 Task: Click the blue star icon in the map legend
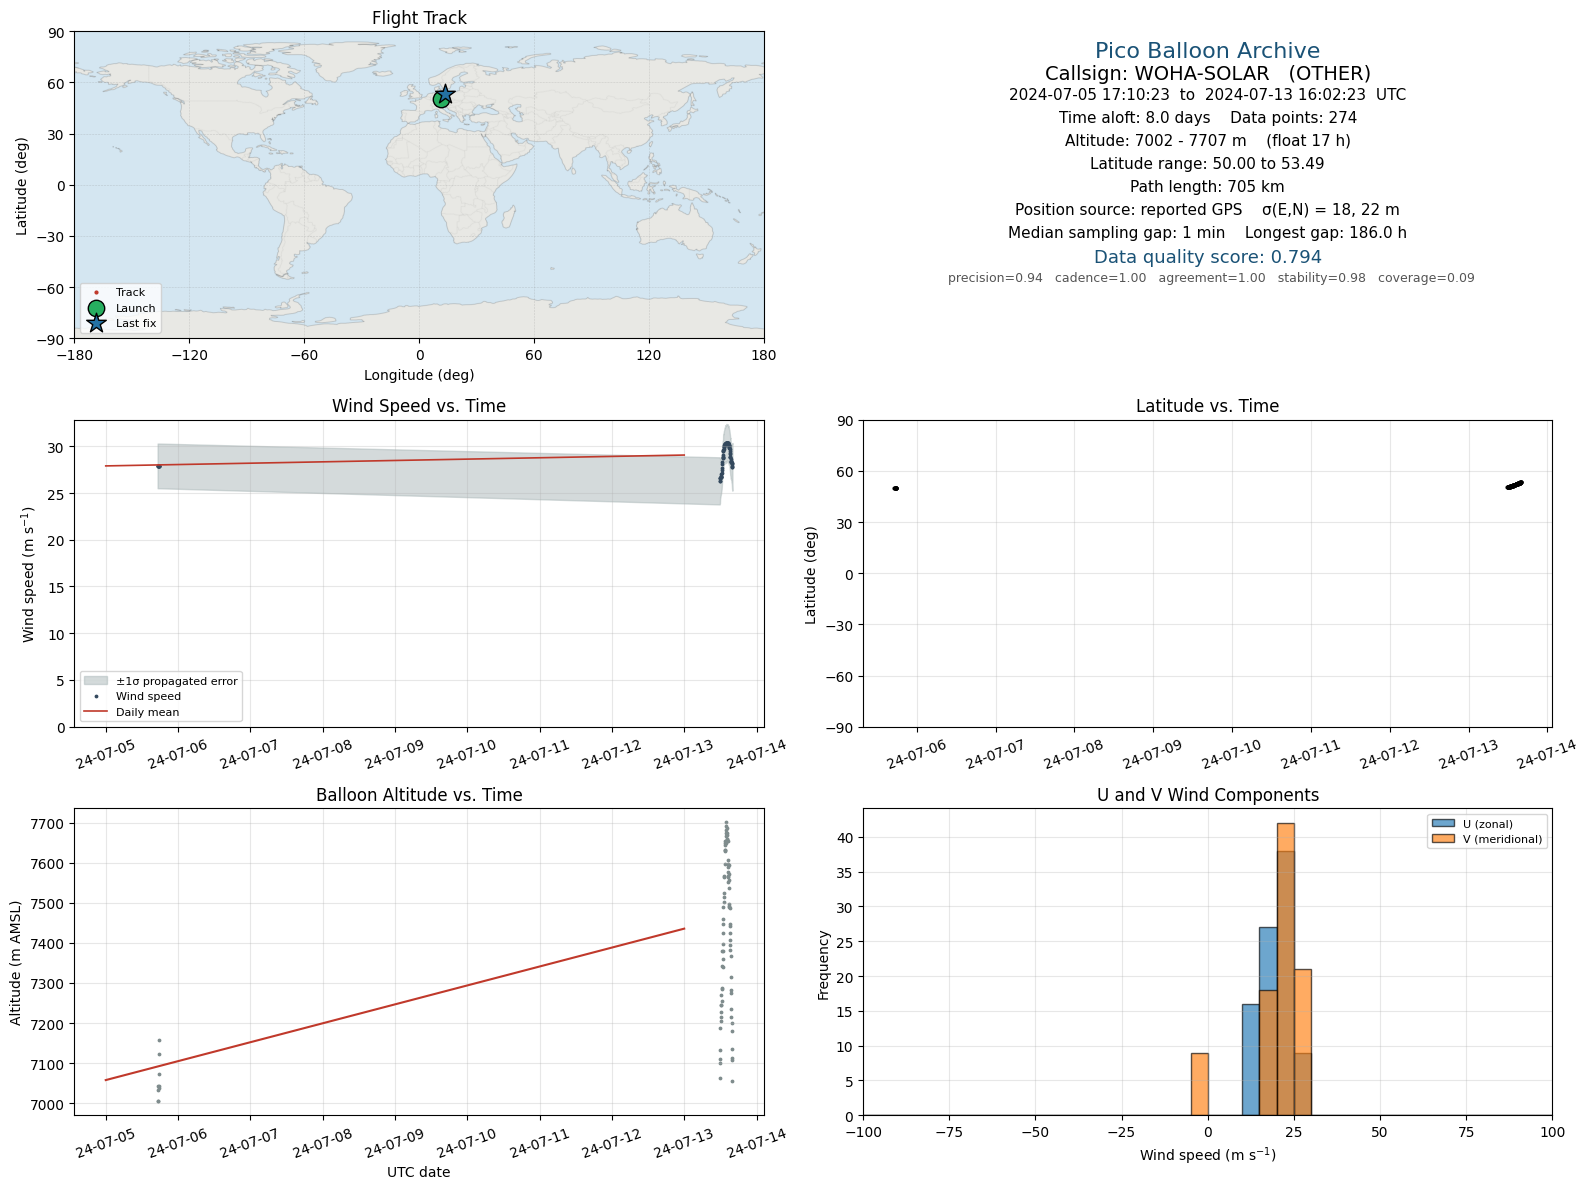click(x=96, y=323)
